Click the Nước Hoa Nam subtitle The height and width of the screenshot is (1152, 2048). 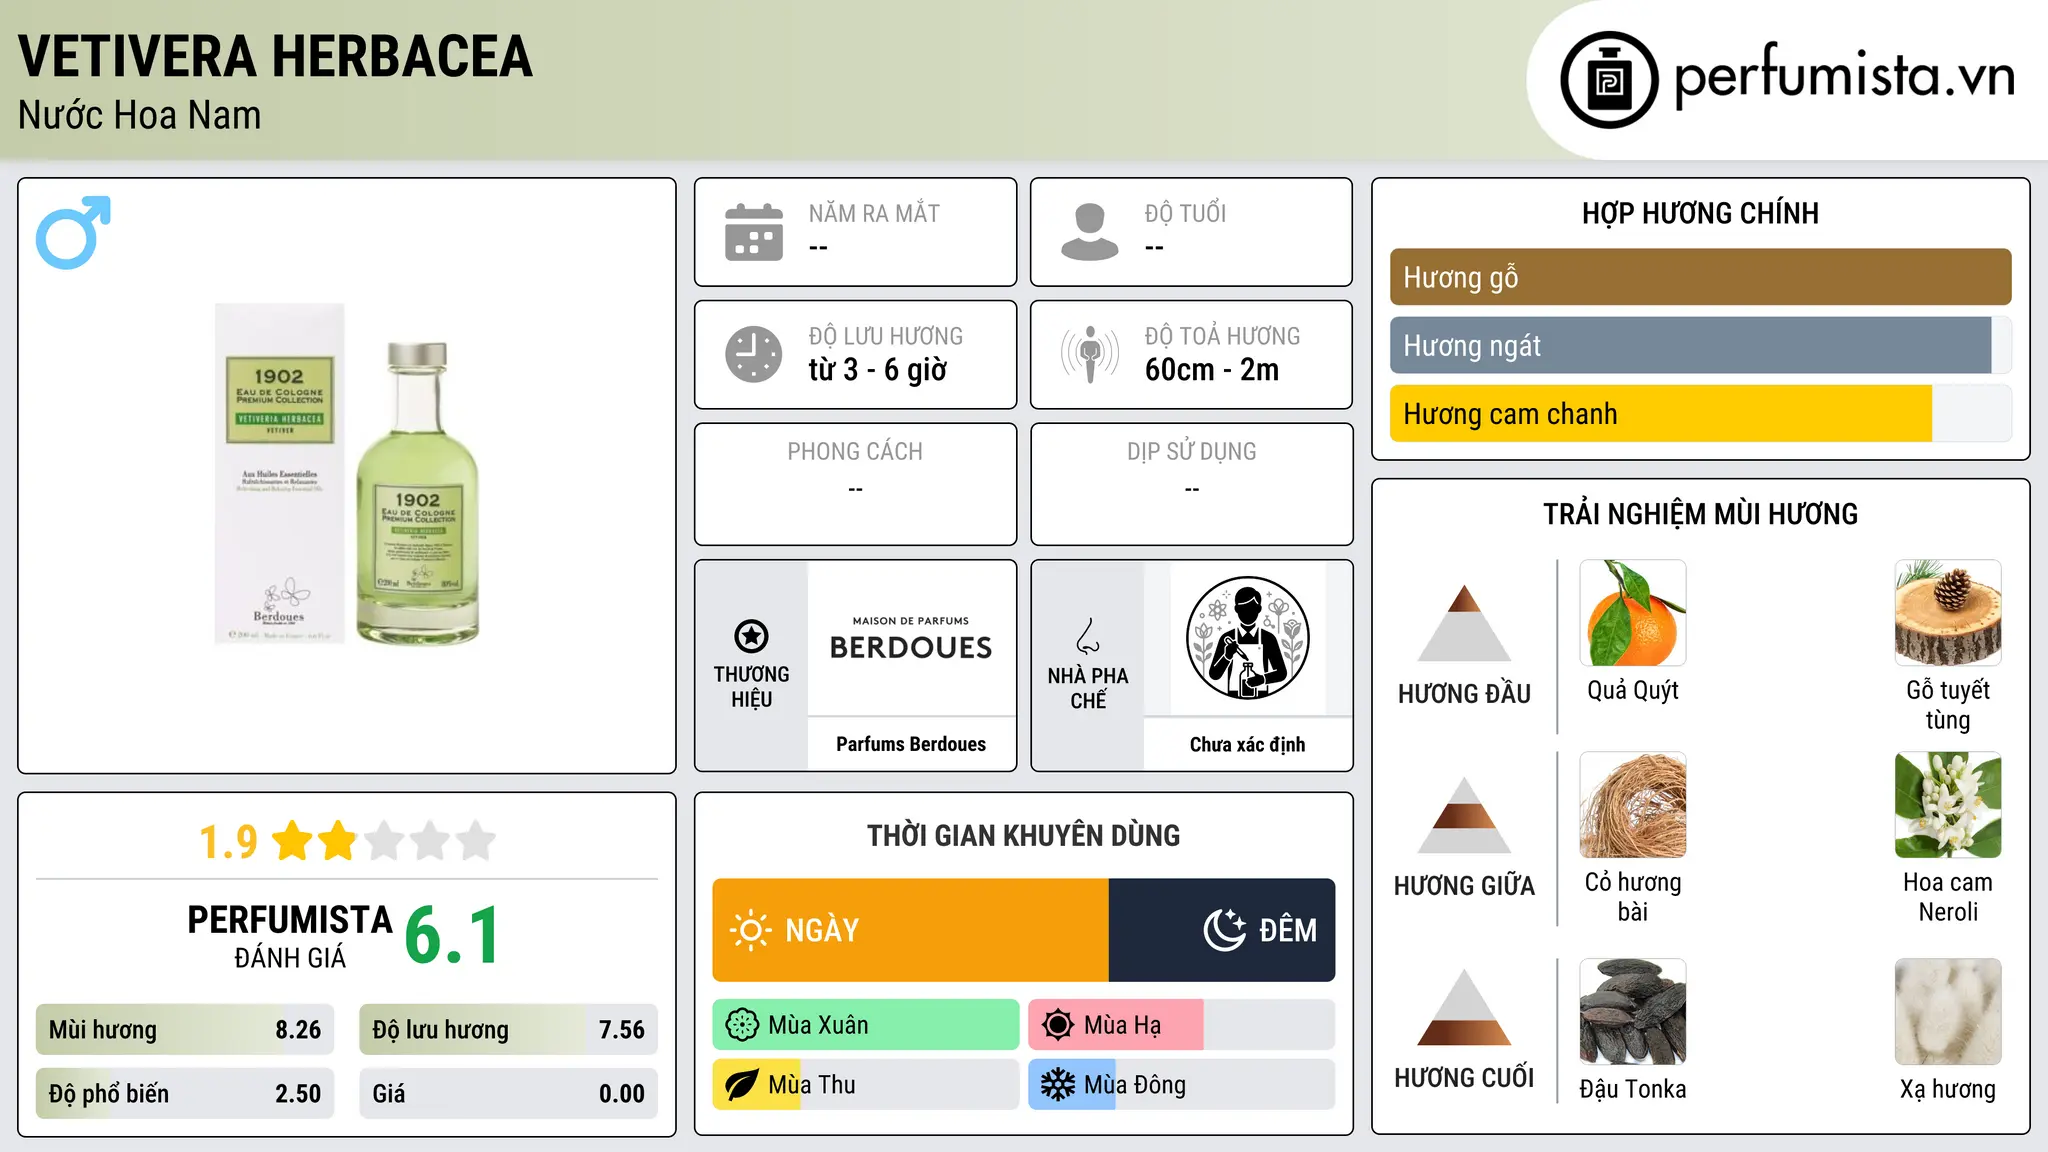139,115
